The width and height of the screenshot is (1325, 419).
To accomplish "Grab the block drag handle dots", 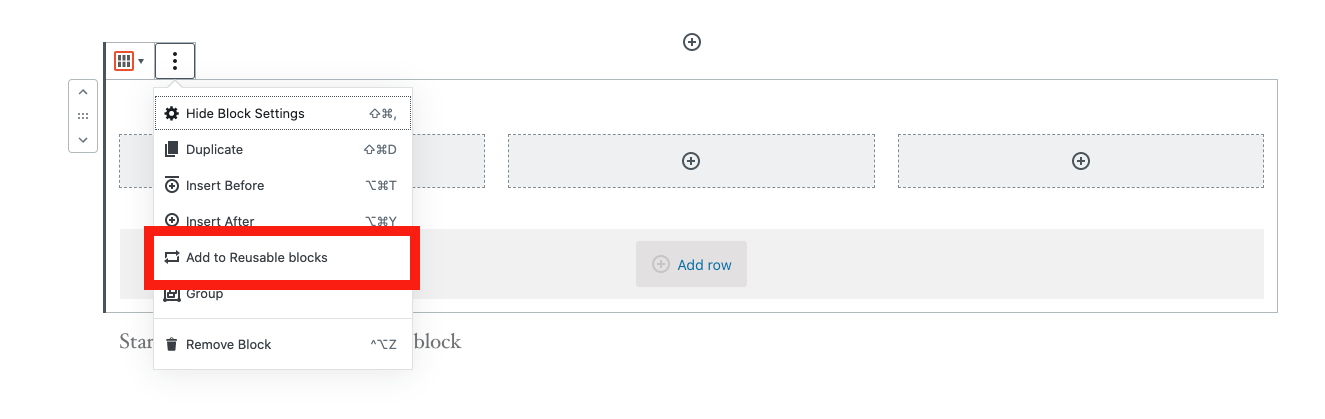I will point(83,116).
